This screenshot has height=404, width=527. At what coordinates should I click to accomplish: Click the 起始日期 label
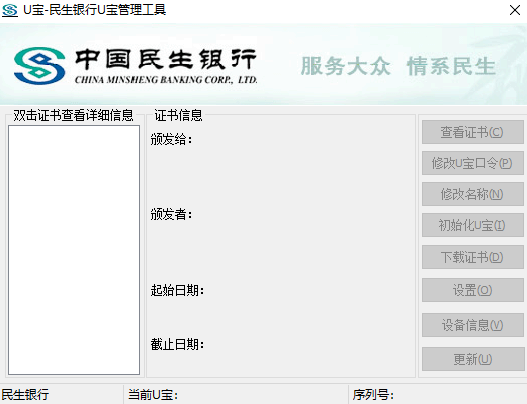click(x=177, y=290)
